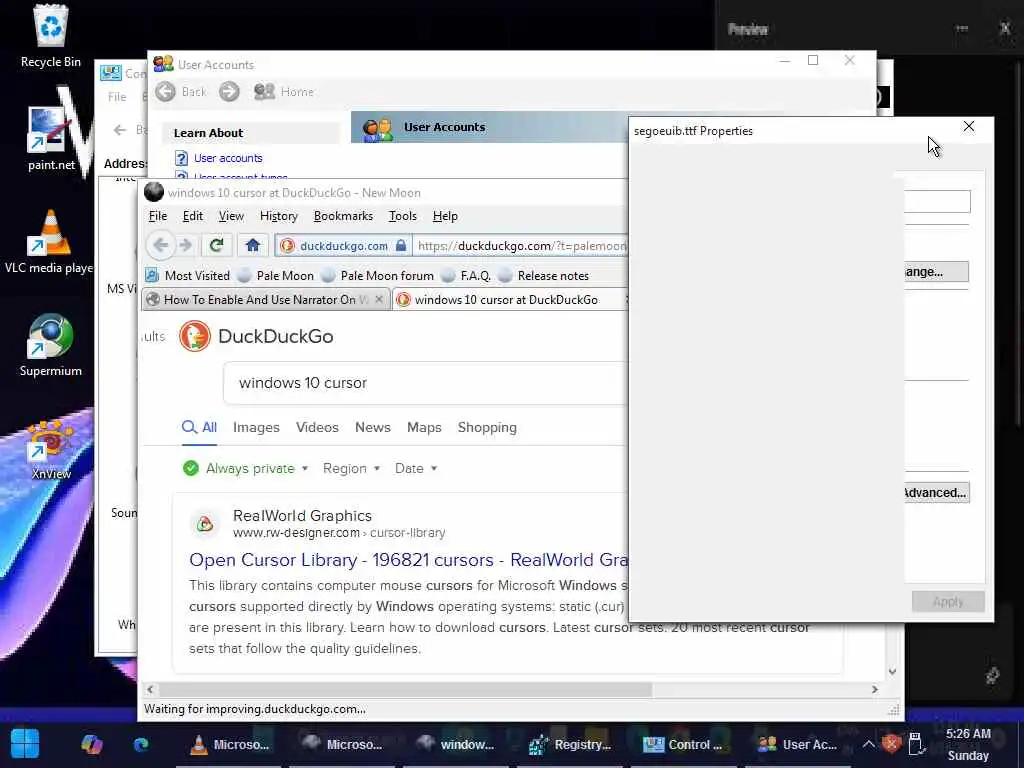
Task: Open the Edit menu in New Moon
Action: tap(192, 216)
